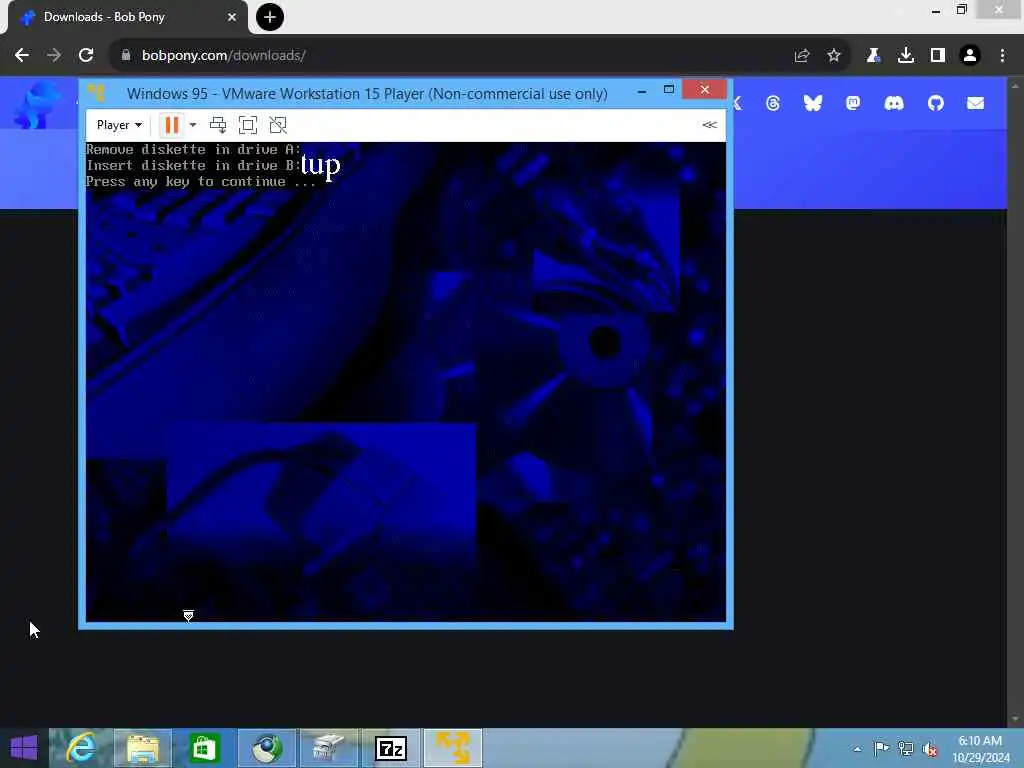Open the clock showing 6:10 AM
Viewport: 1024px width, 768px height.
980,749
